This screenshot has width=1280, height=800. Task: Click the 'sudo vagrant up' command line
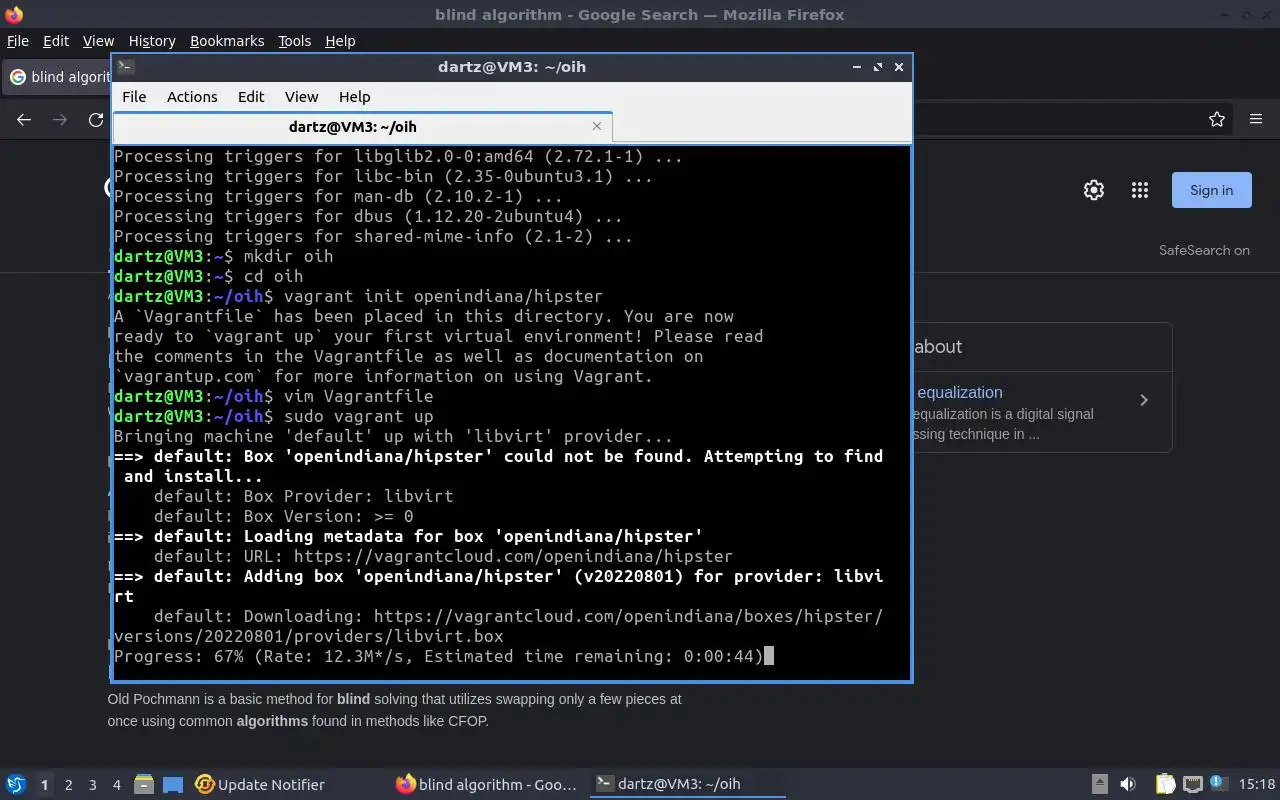point(274,416)
